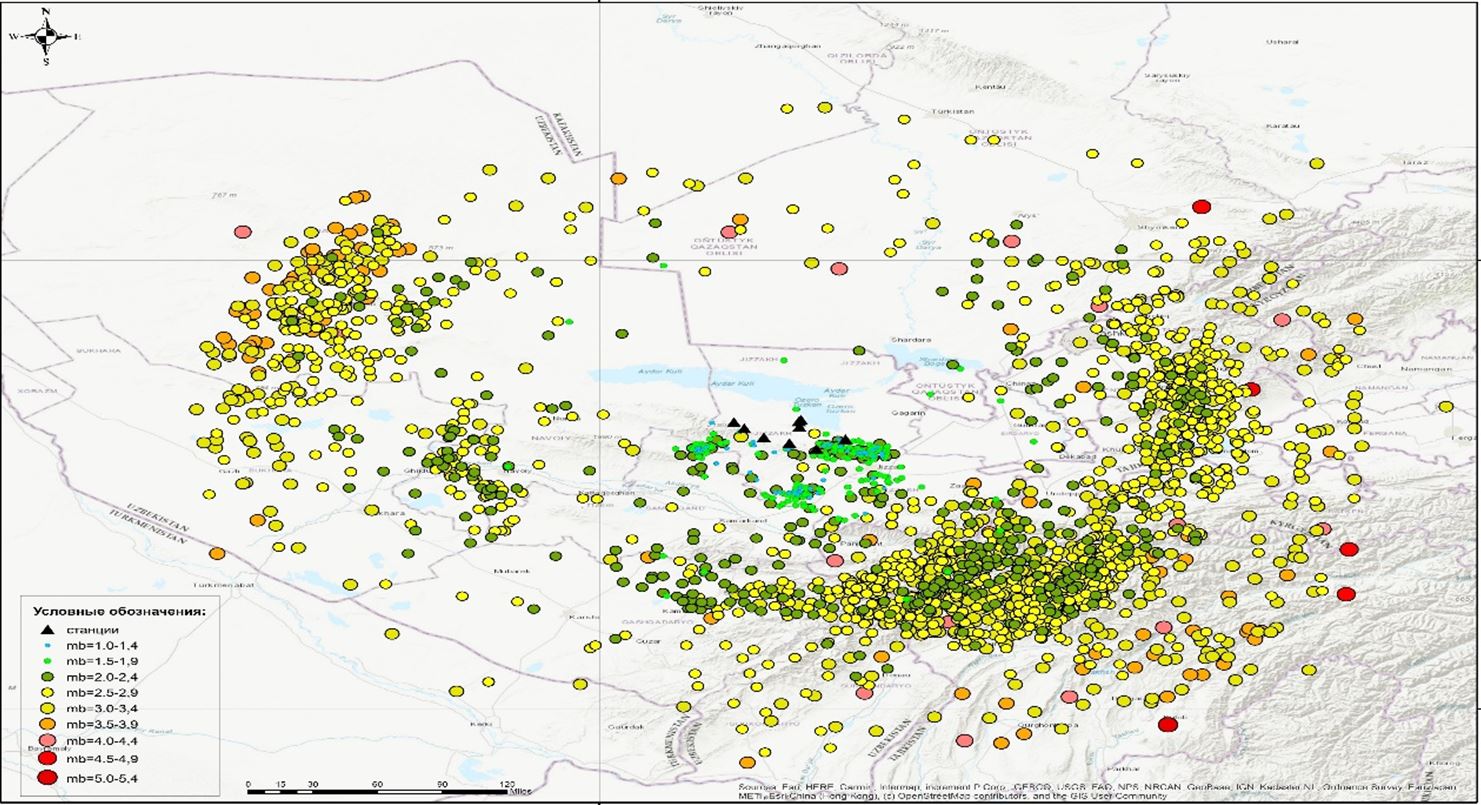
Task: Click the 'Условные обозначения:' legend title
Action: (119, 610)
